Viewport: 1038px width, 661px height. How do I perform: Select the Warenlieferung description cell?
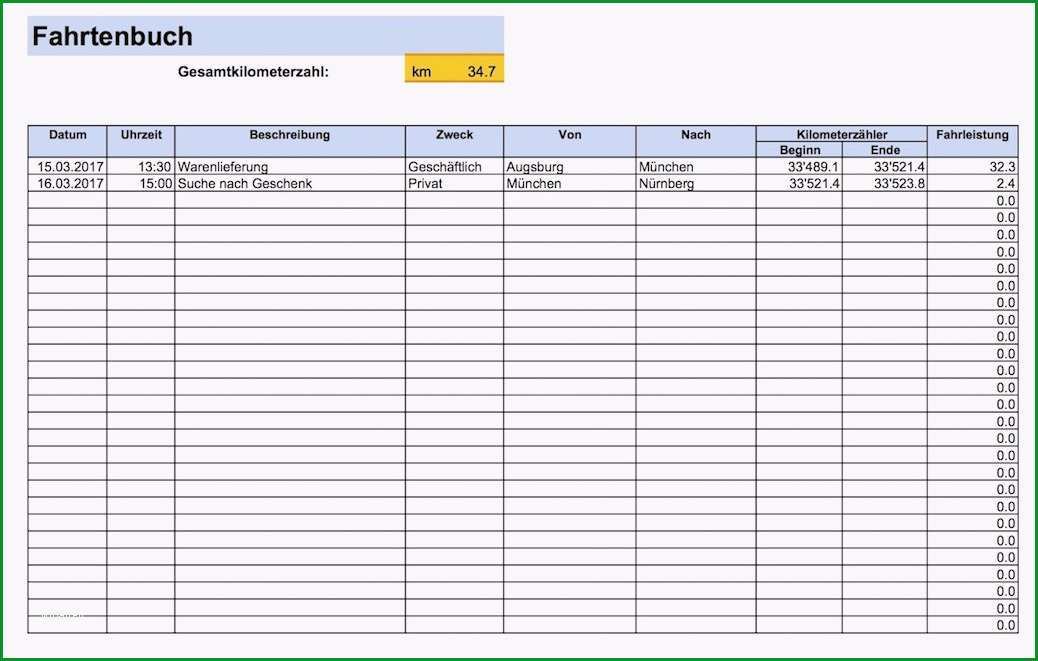coord(290,166)
